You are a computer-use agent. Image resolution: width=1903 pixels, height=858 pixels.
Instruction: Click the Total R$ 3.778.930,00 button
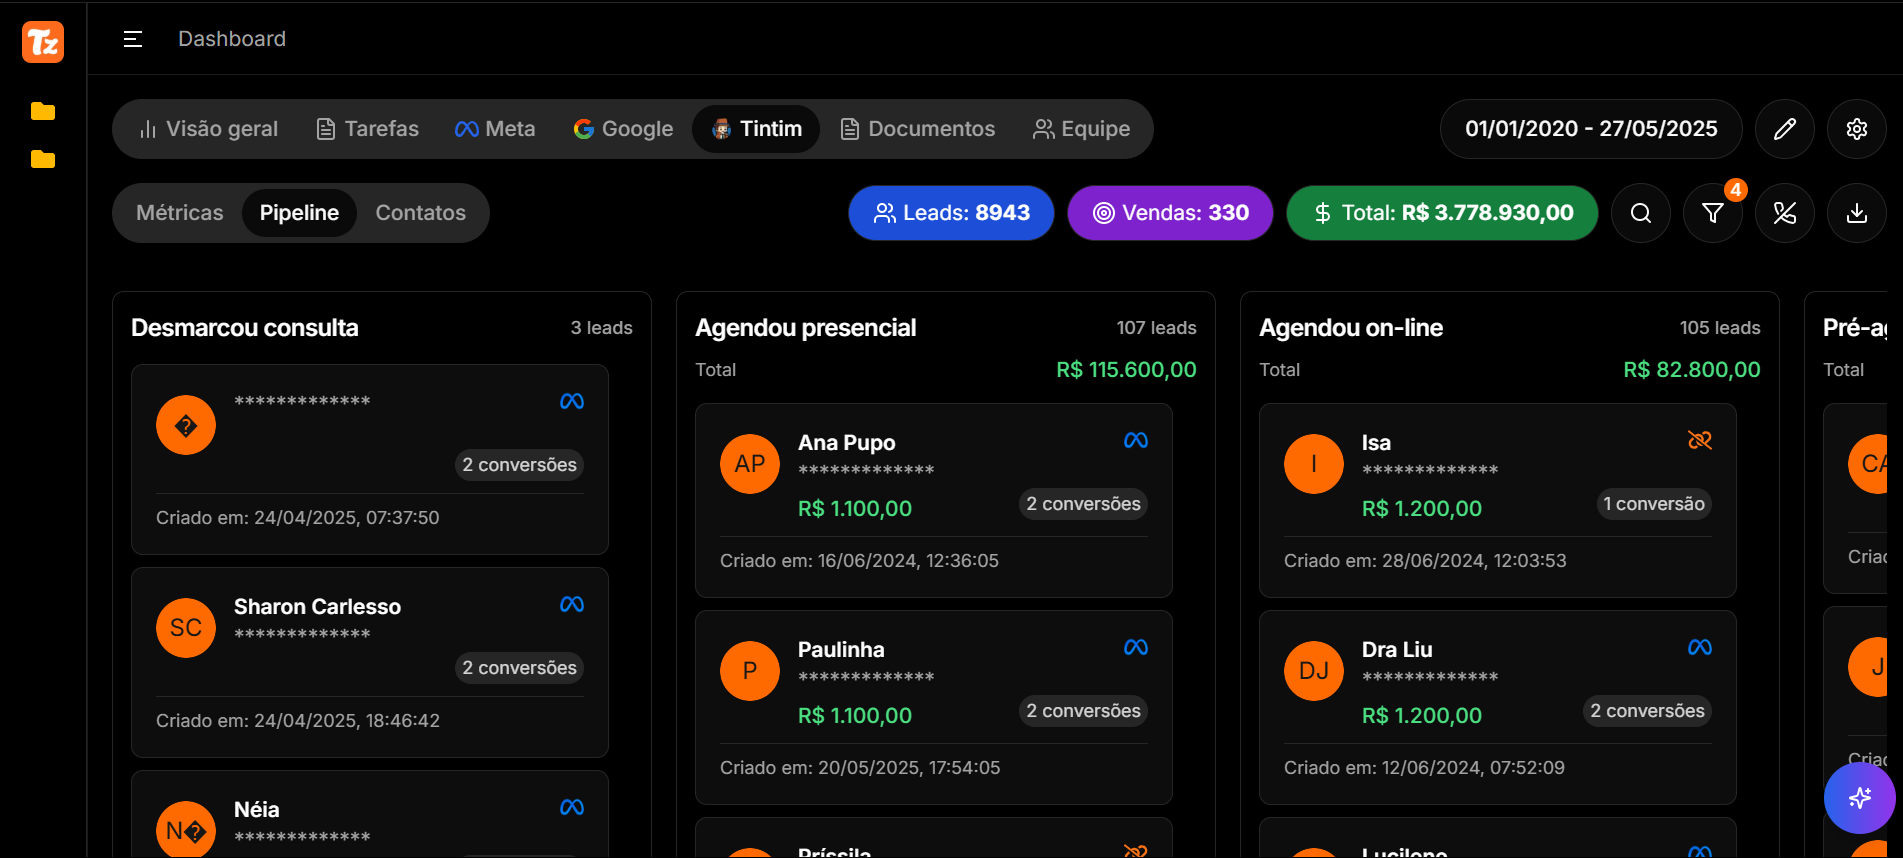click(1442, 213)
